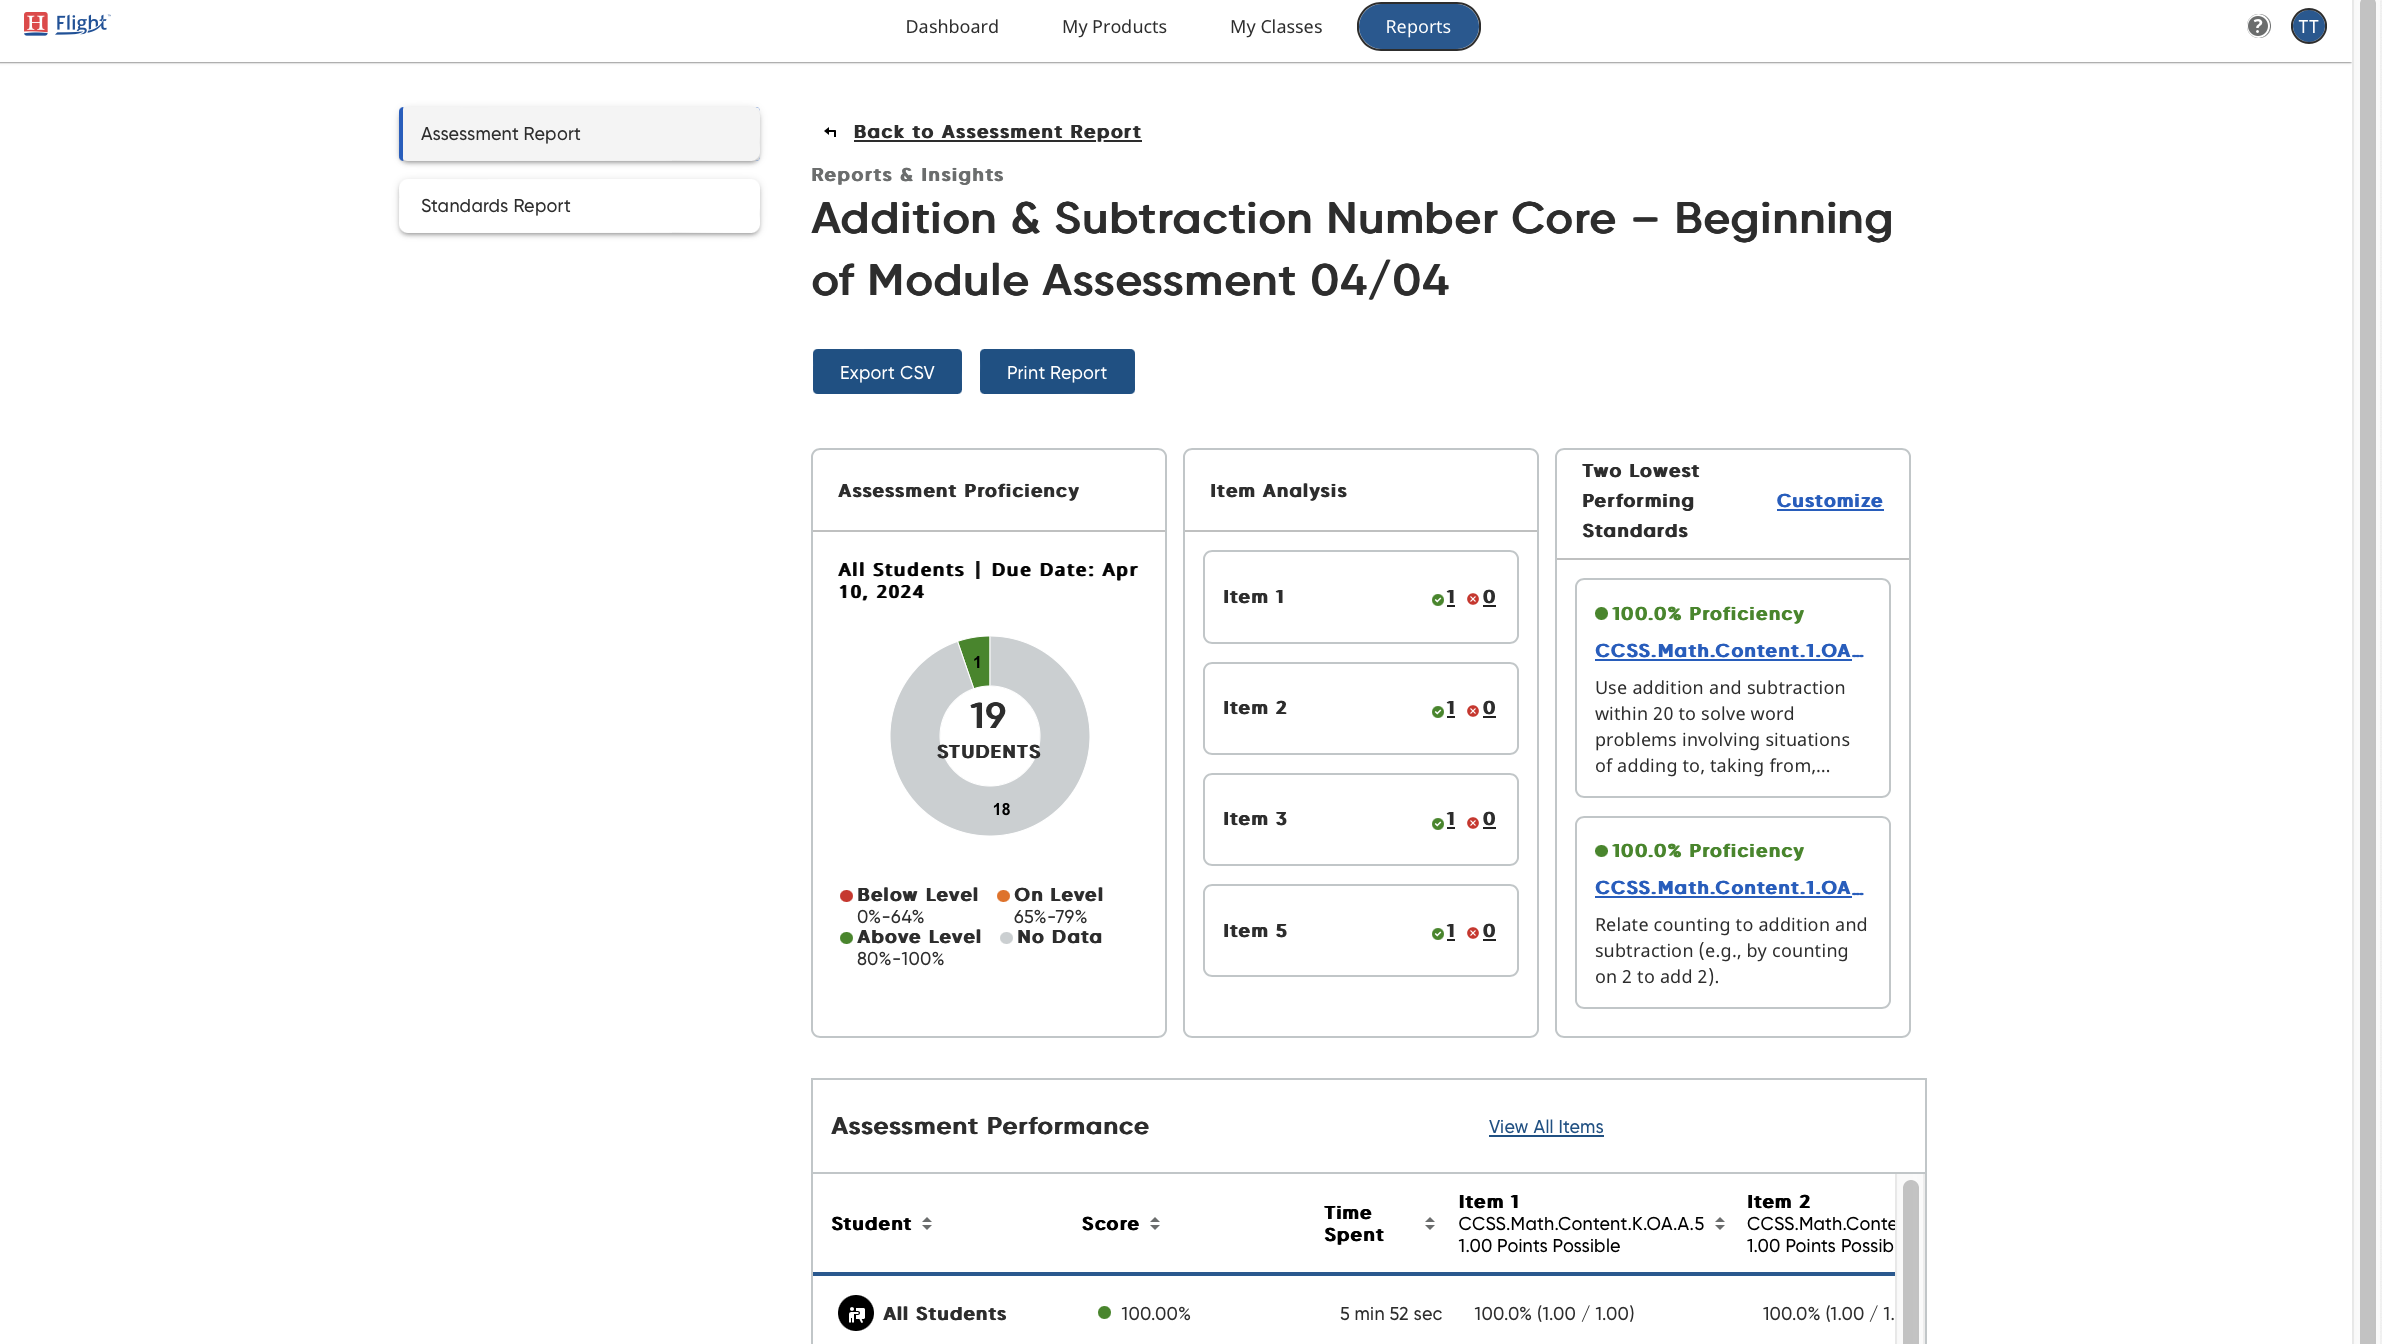Screen dimensions: 2382x1344
Task: Click Item 1 correct count checkmark
Action: [1438, 598]
